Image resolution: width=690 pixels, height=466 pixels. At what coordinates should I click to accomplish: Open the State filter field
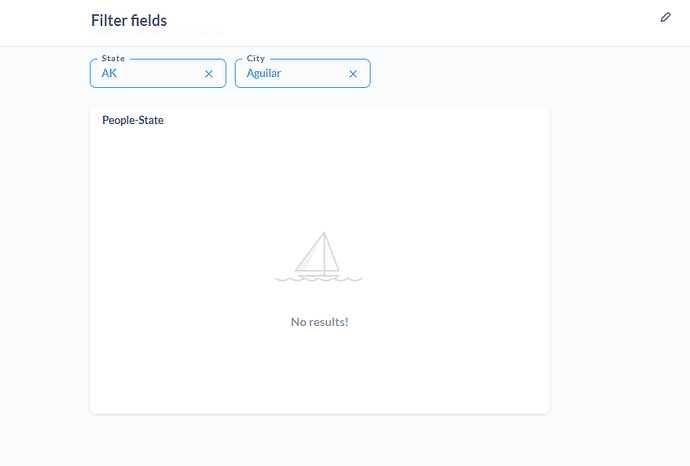(158, 73)
